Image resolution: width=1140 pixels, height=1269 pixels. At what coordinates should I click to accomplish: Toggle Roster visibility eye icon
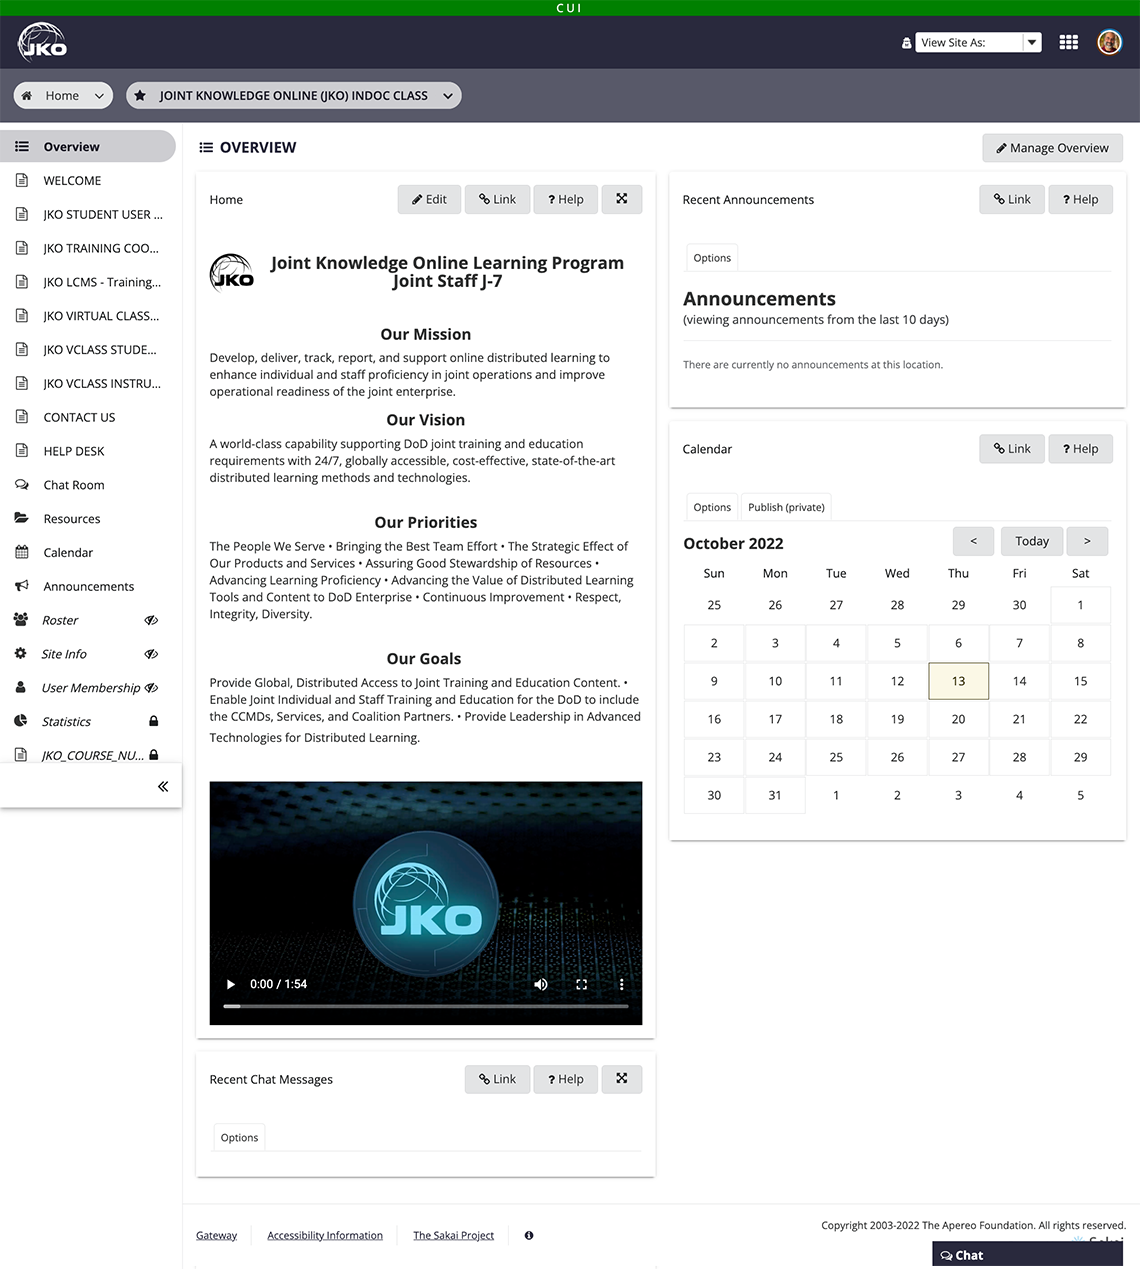[x=151, y=620]
